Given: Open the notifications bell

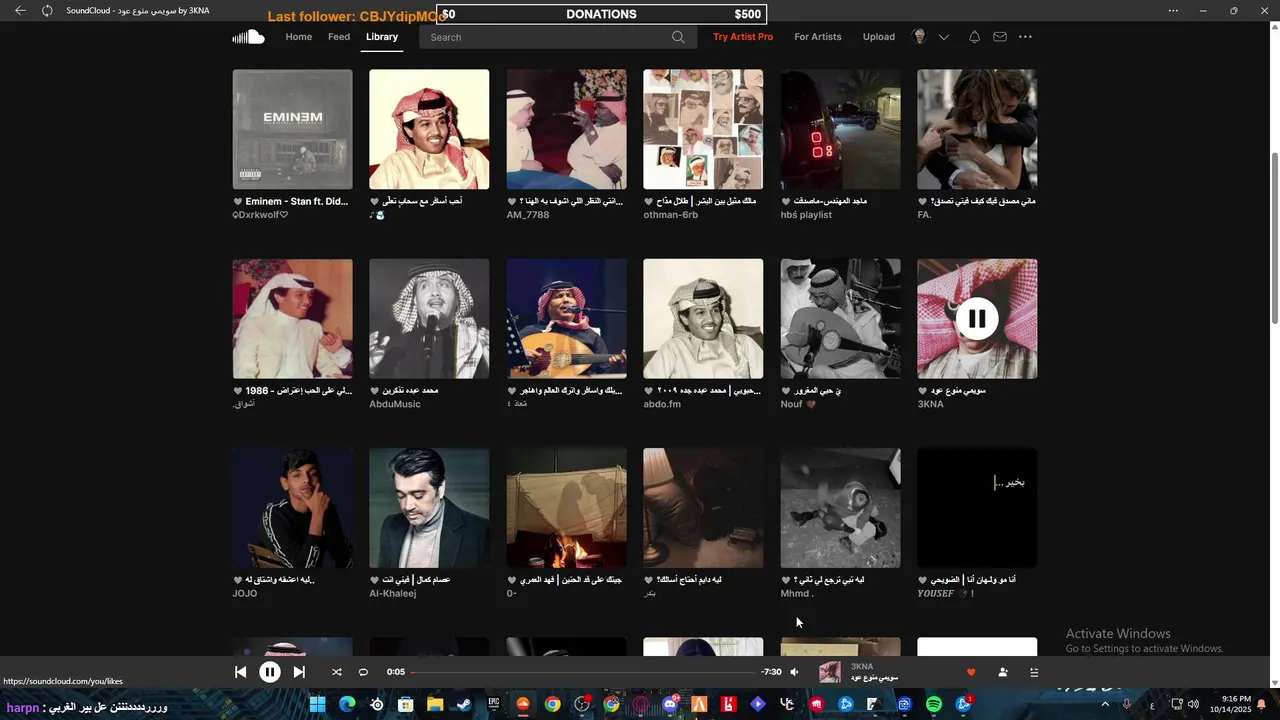Looking at the screenshot, I should point(974,37).
